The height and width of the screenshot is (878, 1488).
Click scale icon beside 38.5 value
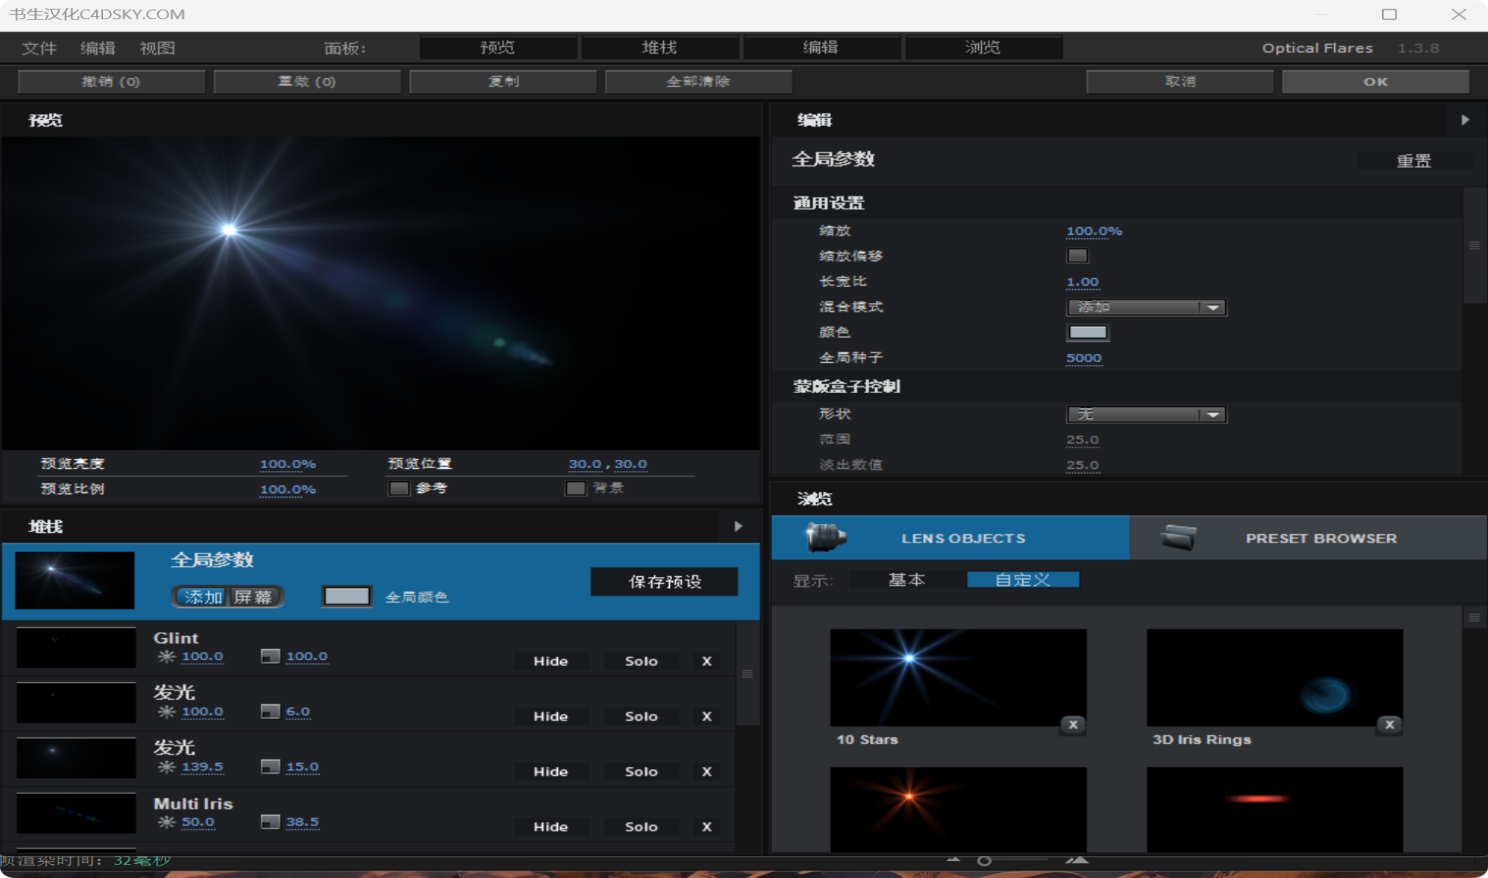click(270, 822)
